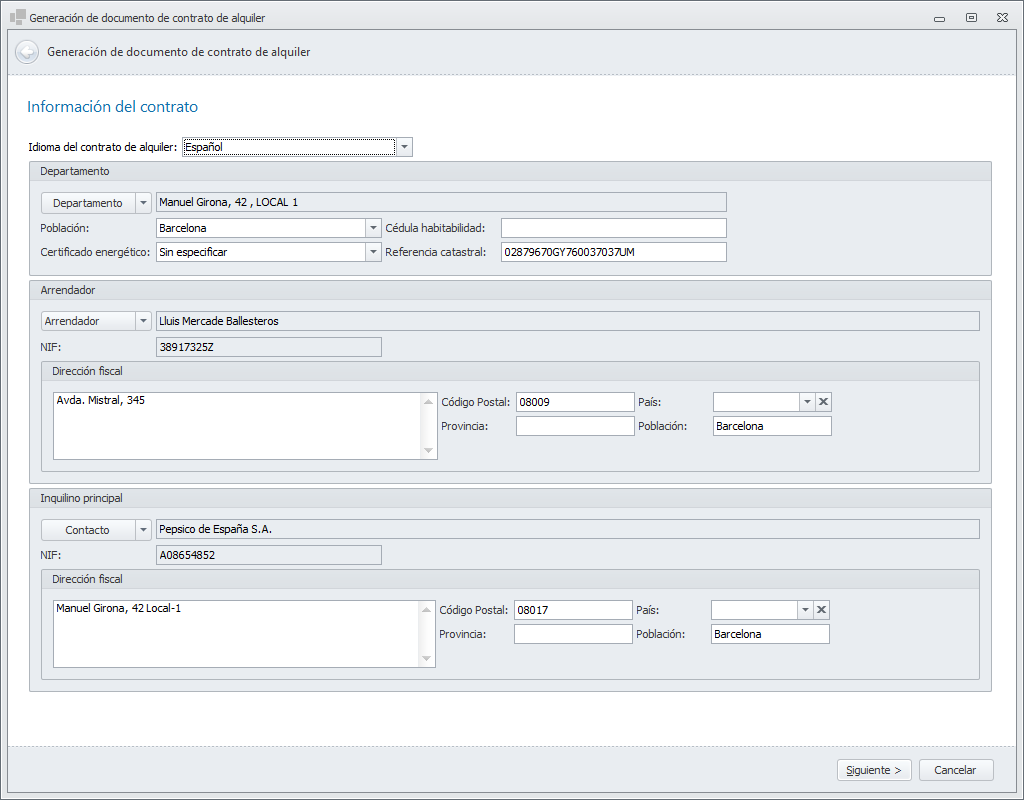Expand the Población dropdown showing Barcelona
This screenshot has height=800, width=1024.
pyautogui.click(x=373, y=228)
